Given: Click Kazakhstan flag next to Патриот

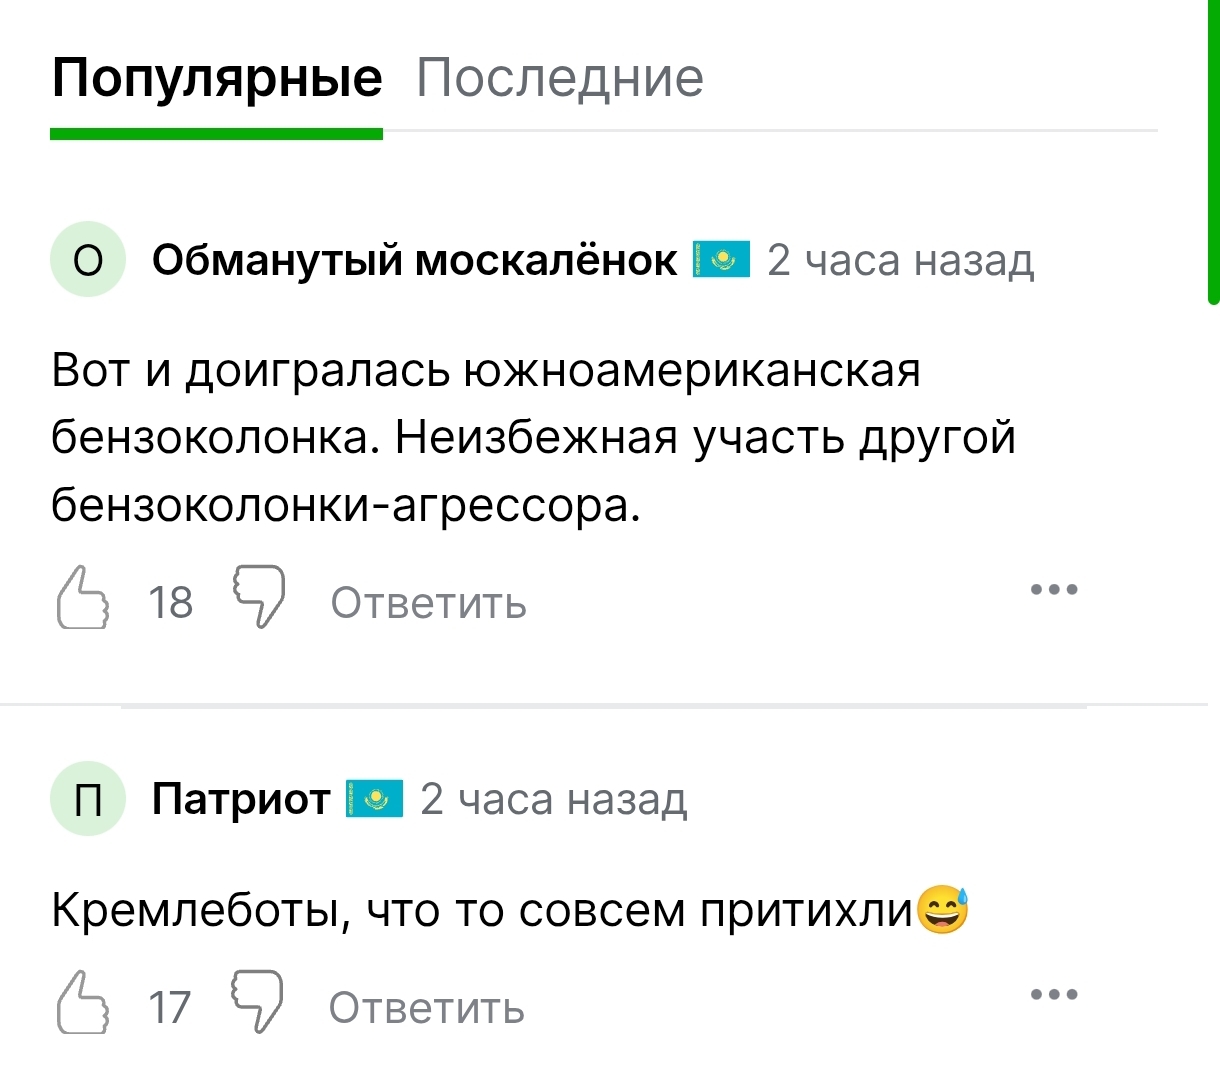Looking at the screenshot, I should (374, 799).
